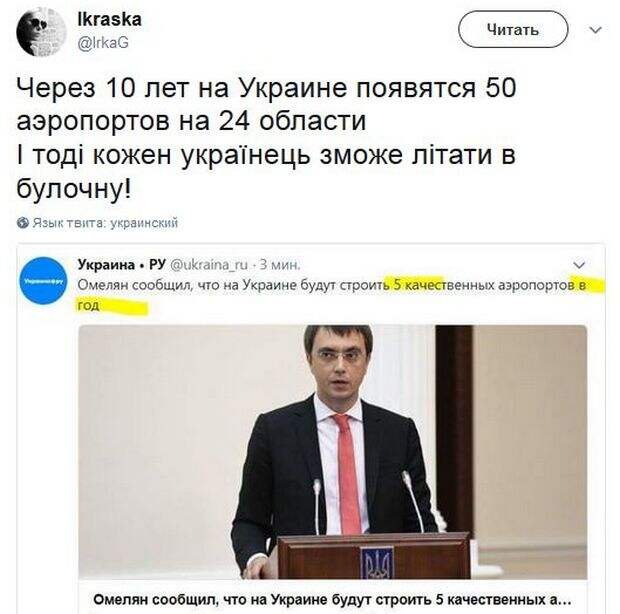
Task: Expand the quoted tweet's chevron menu
Action: click(579, 264)
